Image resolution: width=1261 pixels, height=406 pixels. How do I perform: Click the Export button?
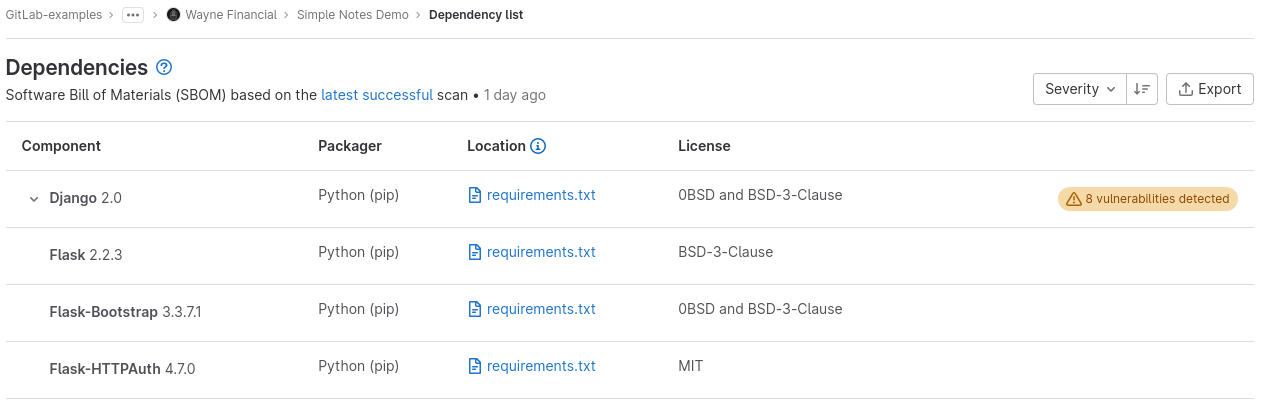point(1210,89)
